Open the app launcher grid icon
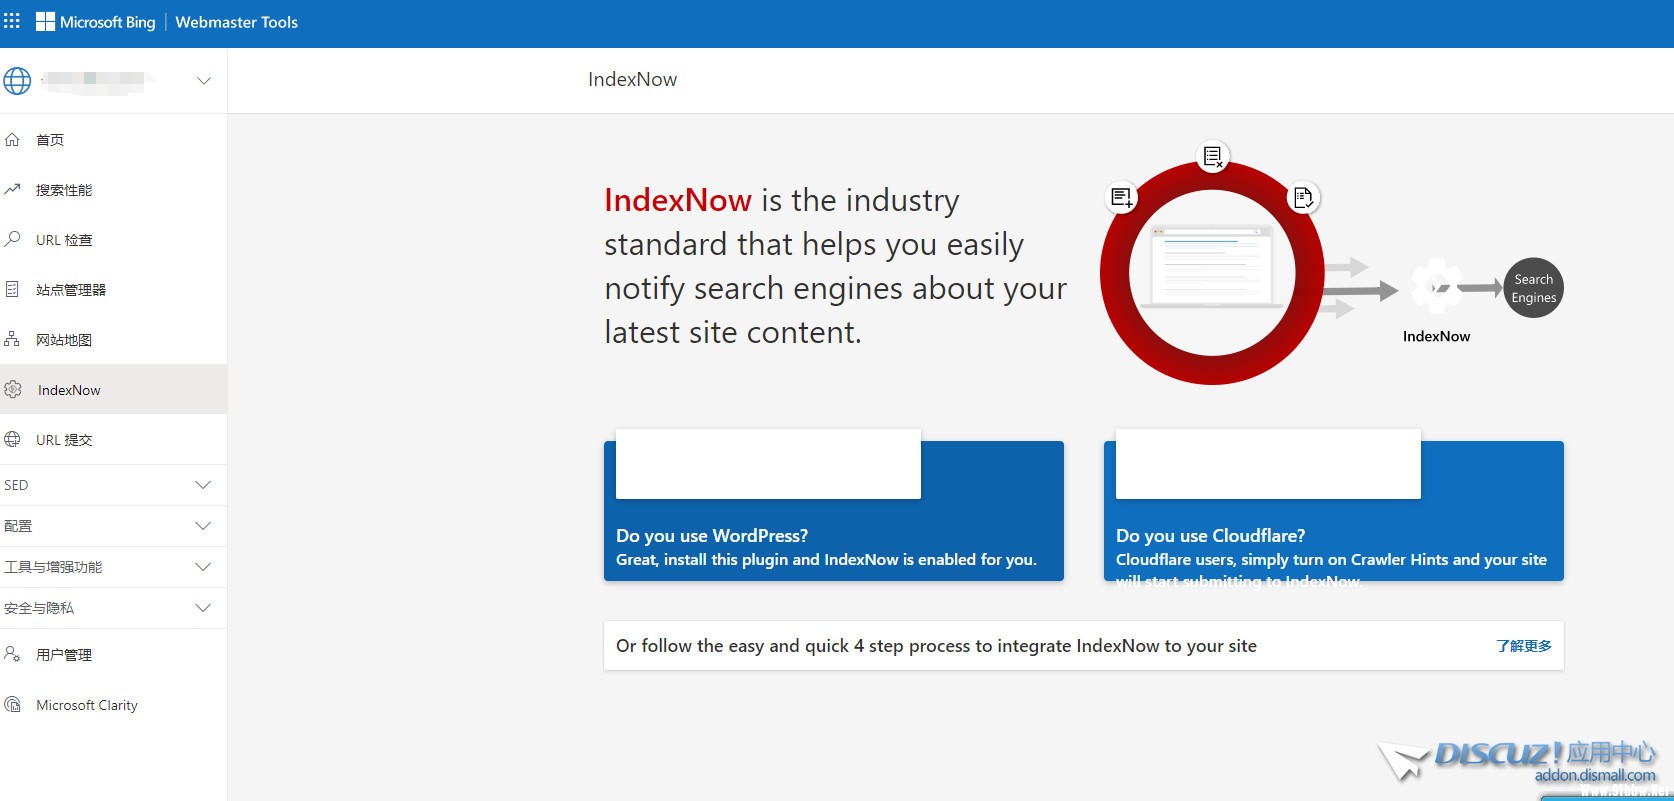 (12, 21)
